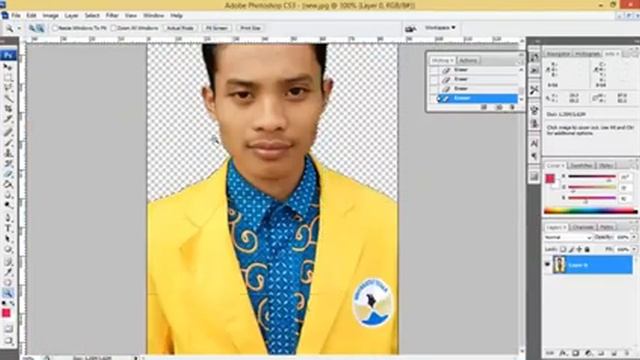Enable Resize Windows To Fit checkbox
640x360 pixels.
pos(55,28)
